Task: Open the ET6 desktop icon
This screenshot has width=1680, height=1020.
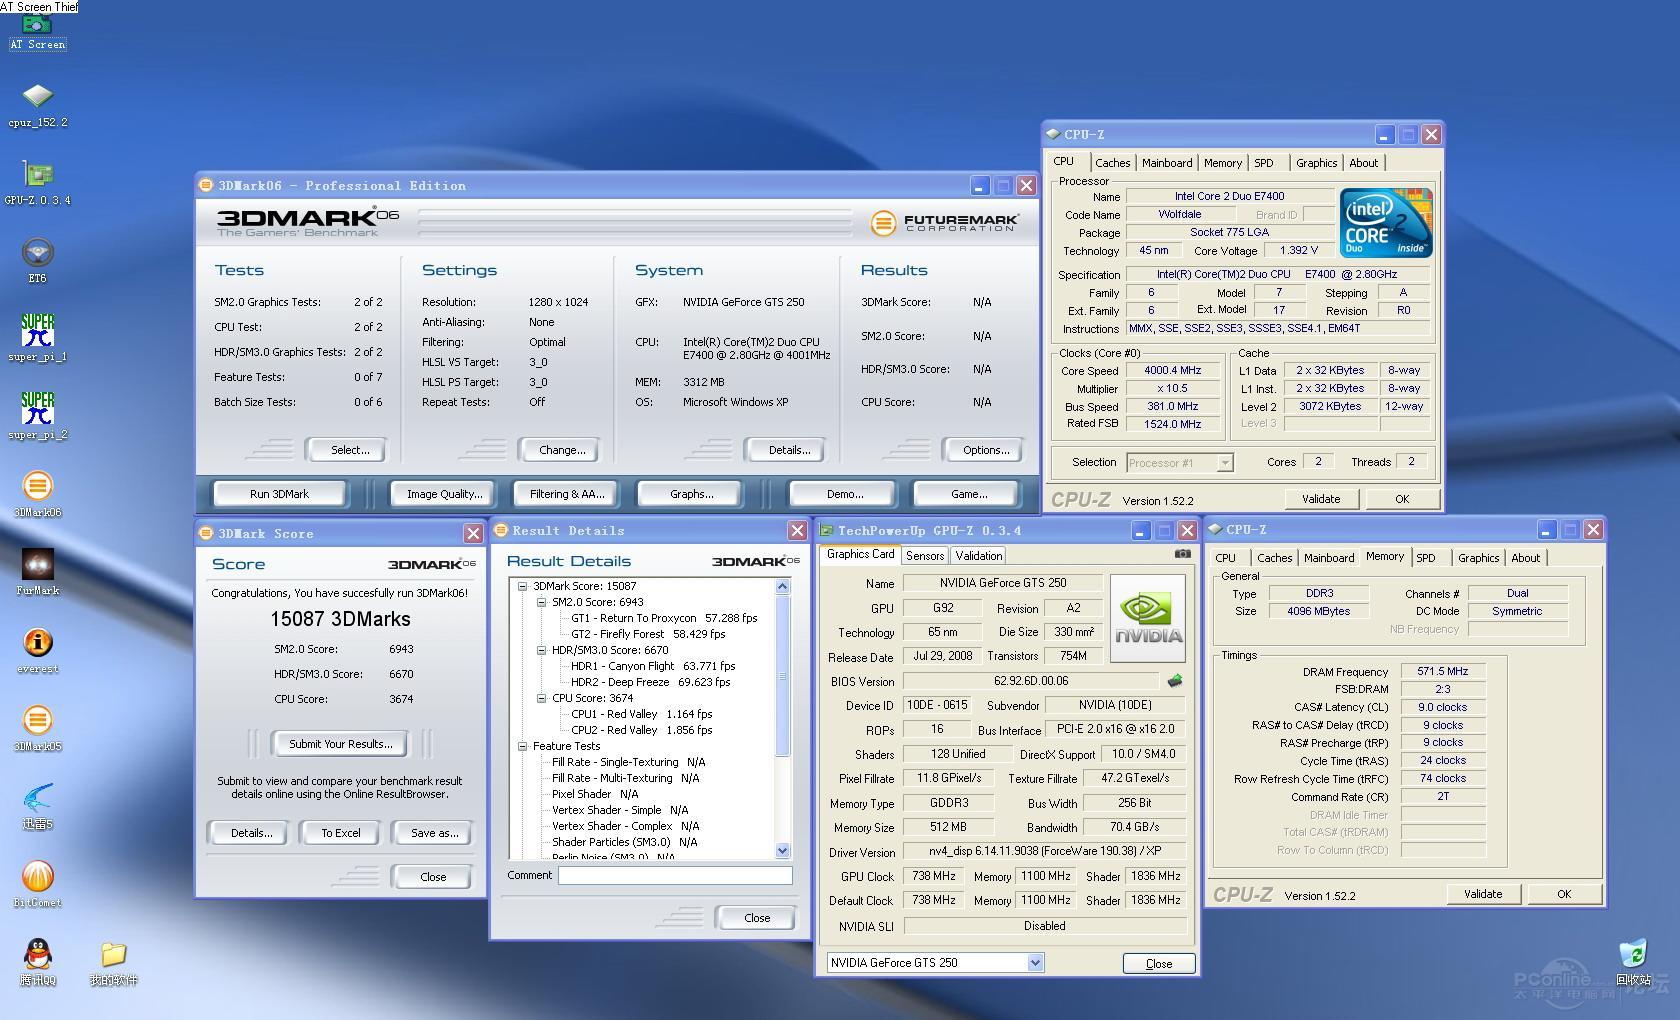Action: [x=37, y=261]
